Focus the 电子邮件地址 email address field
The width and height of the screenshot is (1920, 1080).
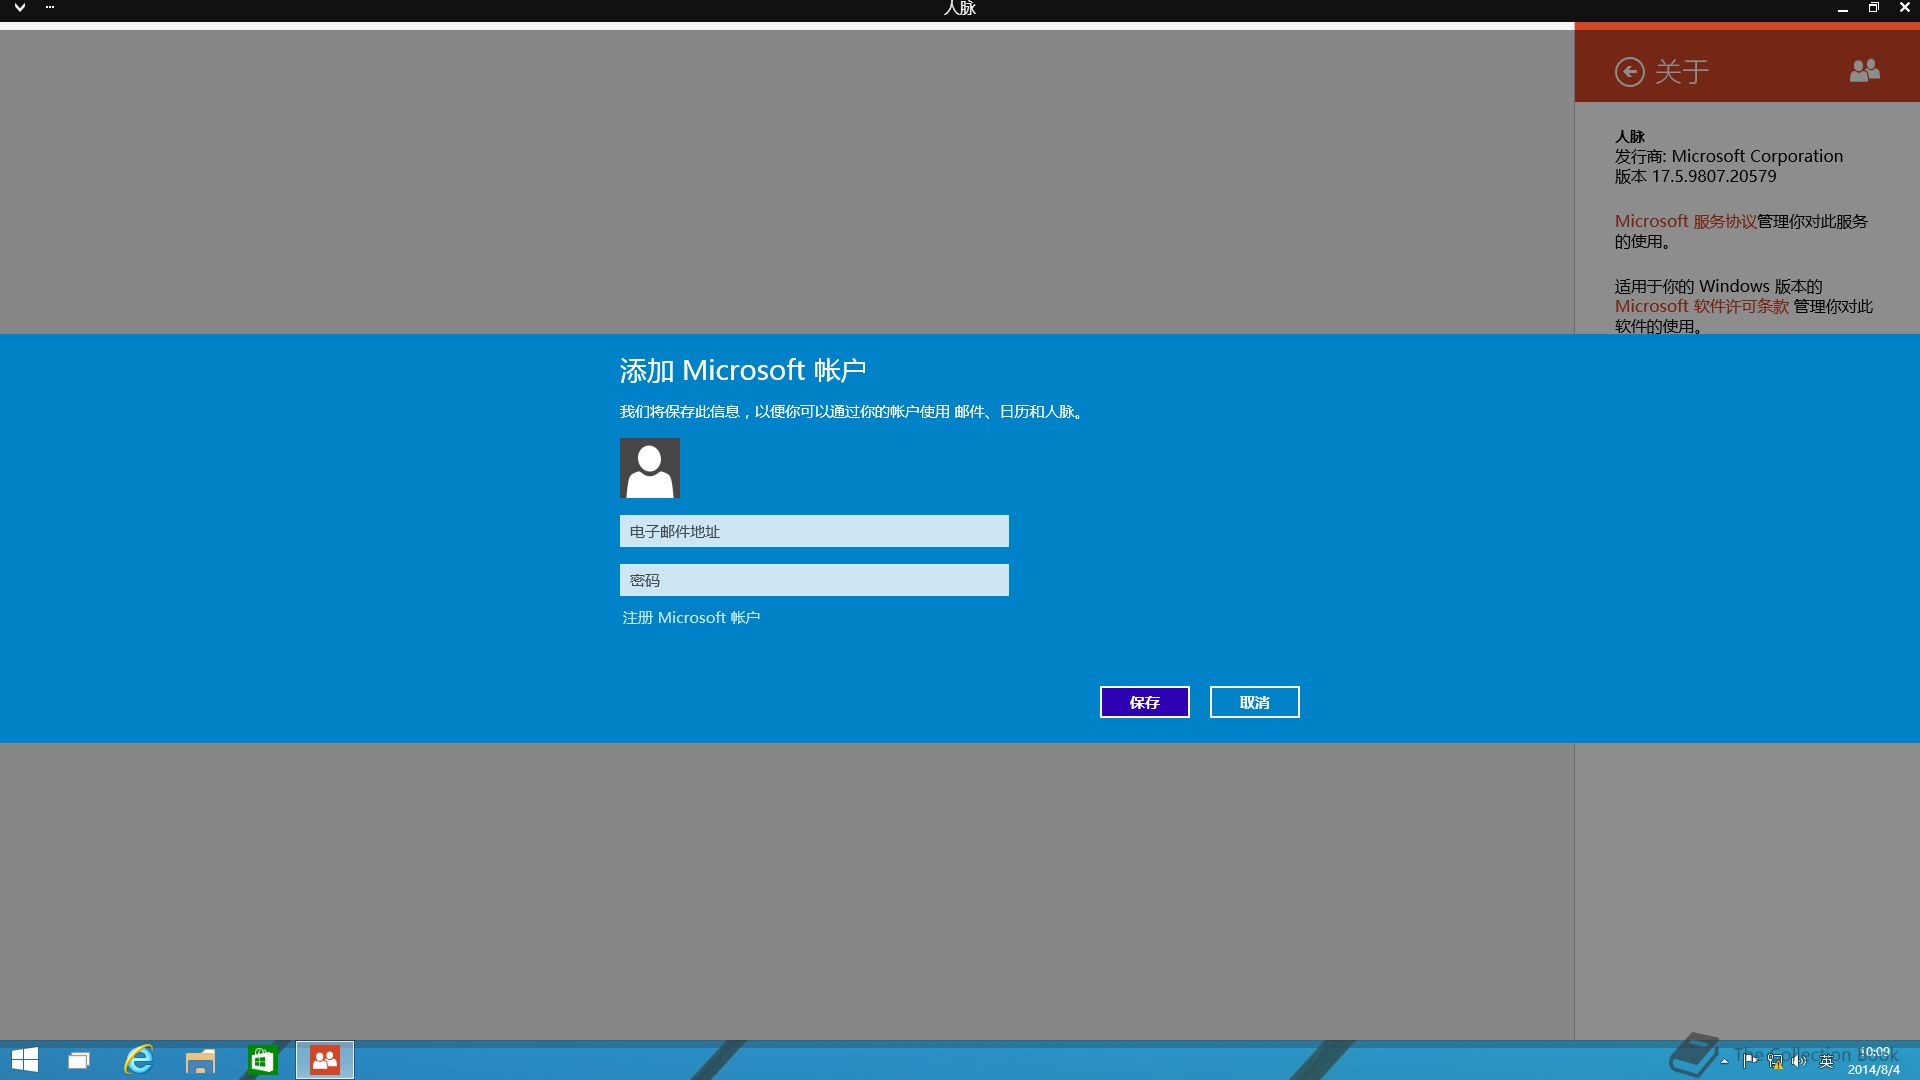pyautogui.click(x=814, y=531)
